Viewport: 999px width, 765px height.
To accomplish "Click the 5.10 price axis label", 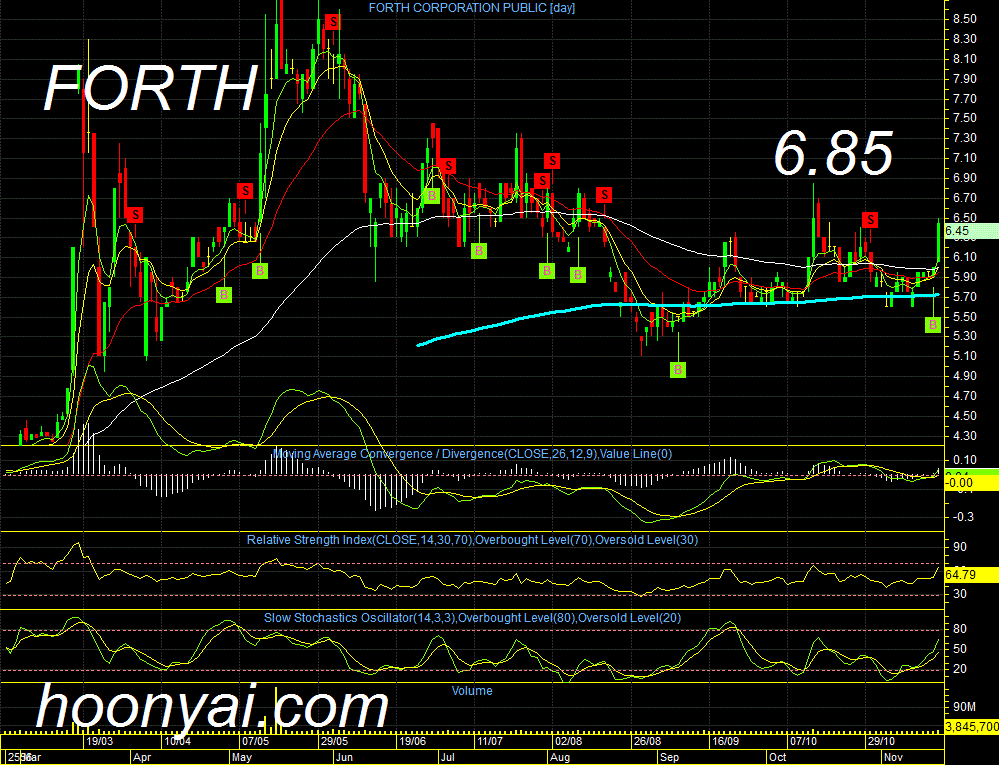I will (965, 355).
